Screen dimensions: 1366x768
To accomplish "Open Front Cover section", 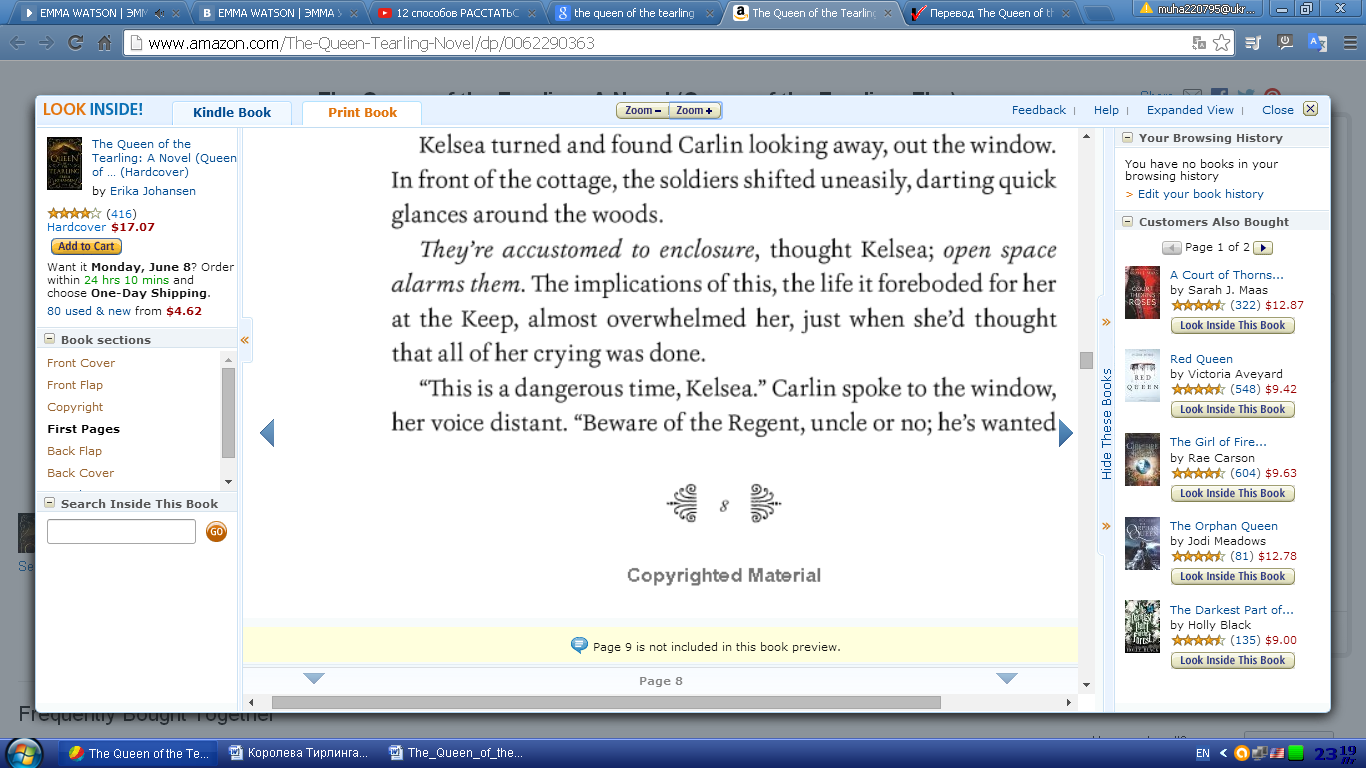I will tap(81, 363).
